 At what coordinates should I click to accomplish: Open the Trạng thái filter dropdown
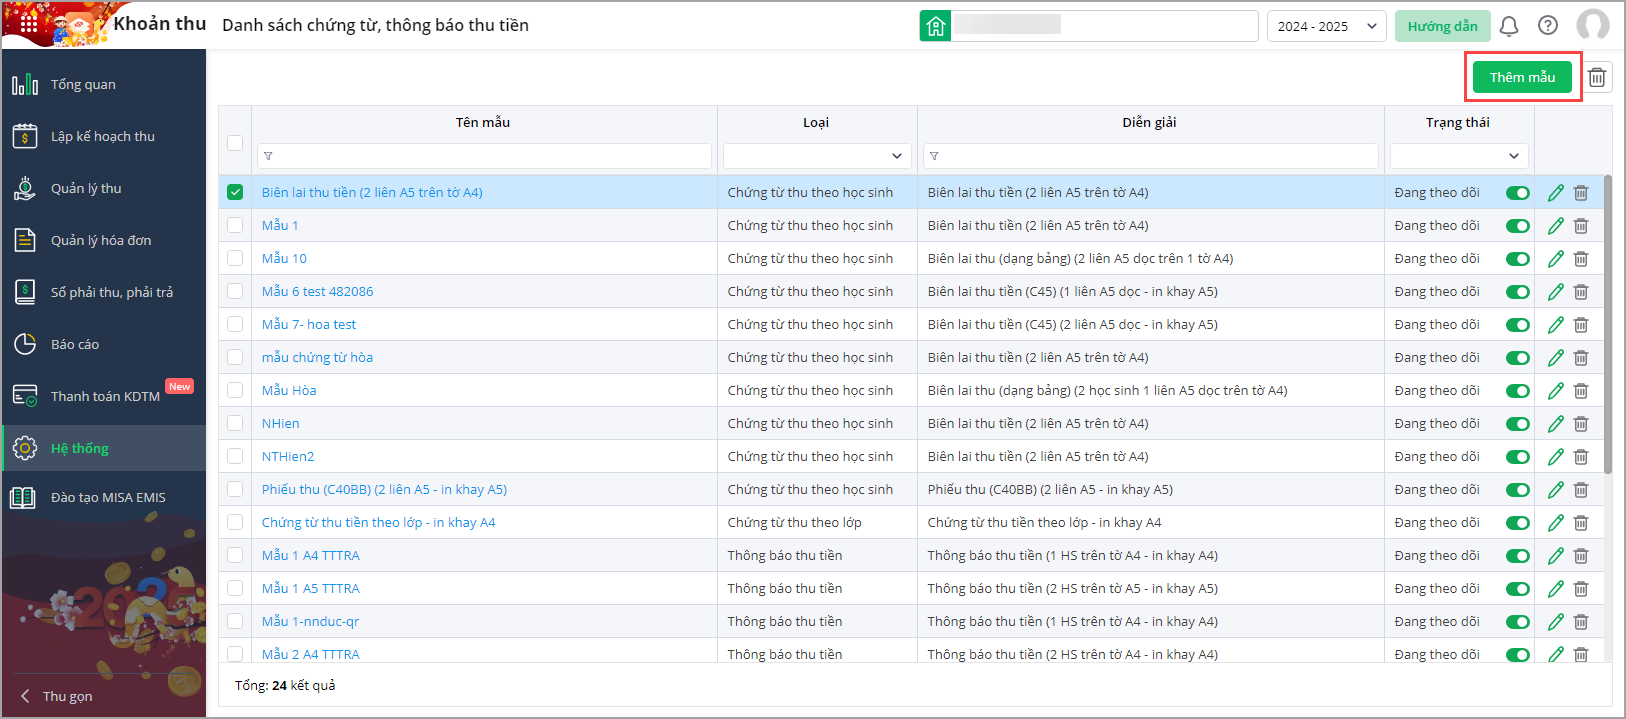click(x=1459, y=156)
